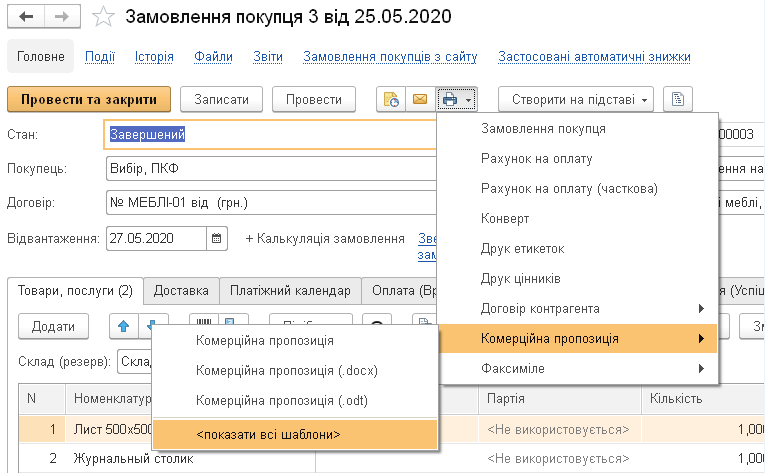Select row Журнальный столик
Image resolution: width=765 pixels, height=473 pixels.
point(133,458)
